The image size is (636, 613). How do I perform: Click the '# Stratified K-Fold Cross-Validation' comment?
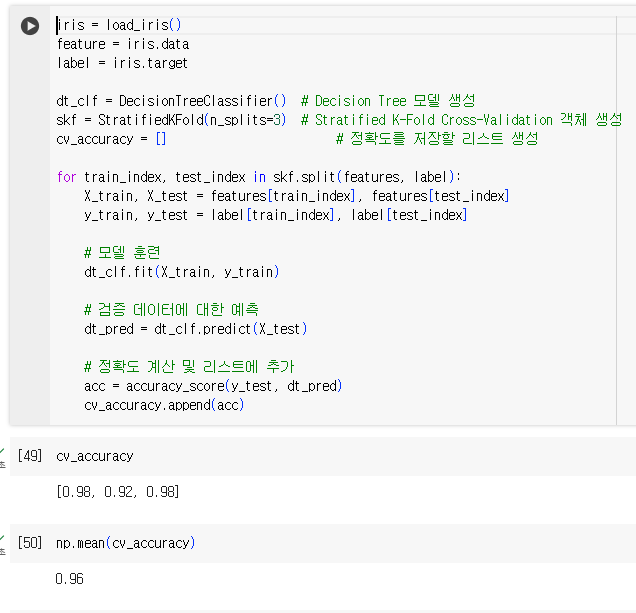tap(461, 120)
